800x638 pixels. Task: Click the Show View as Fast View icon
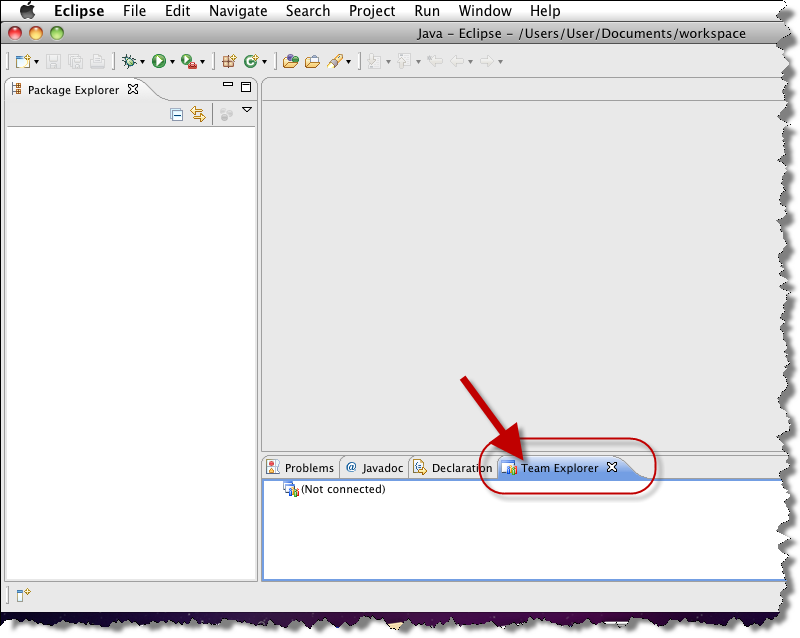click(23, 595)
